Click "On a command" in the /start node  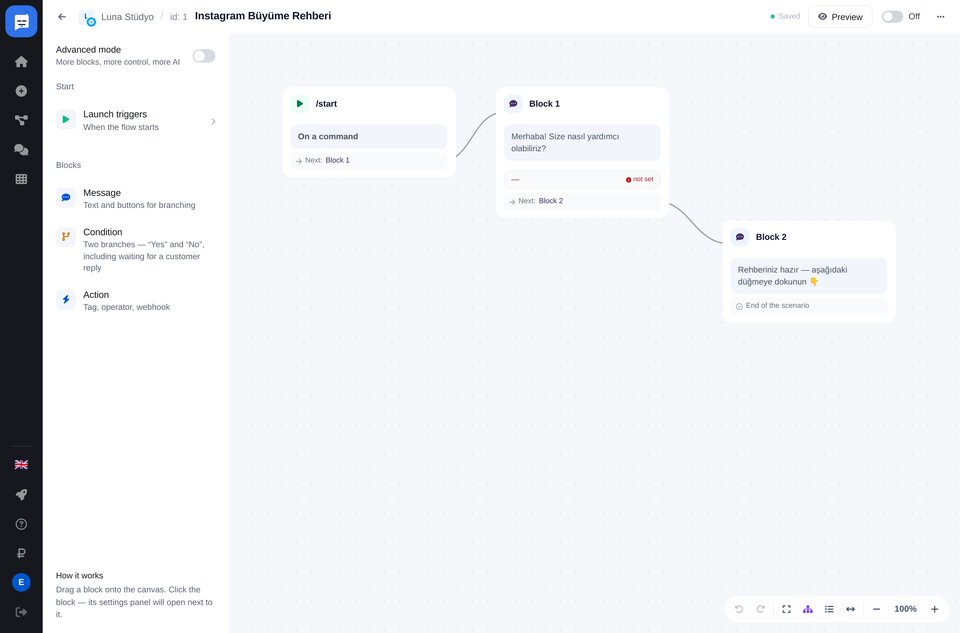pyautogui.click(x=369, y=137)
